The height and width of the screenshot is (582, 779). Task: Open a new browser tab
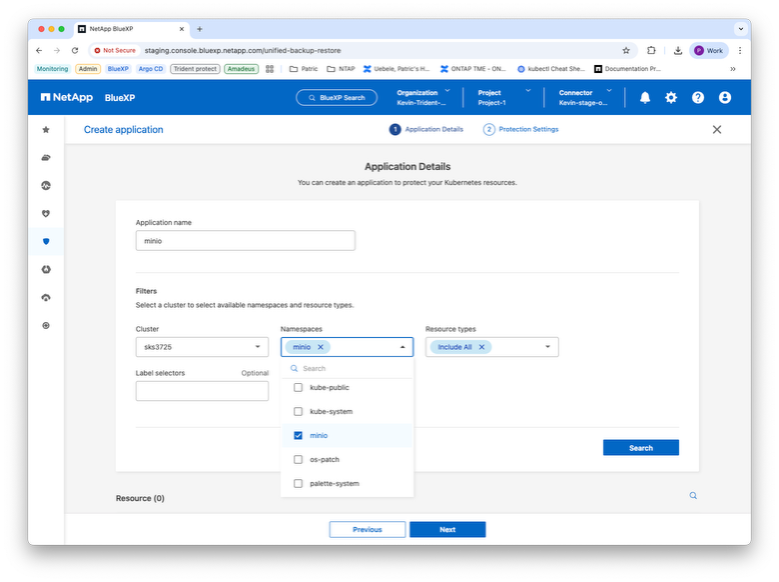200,29
